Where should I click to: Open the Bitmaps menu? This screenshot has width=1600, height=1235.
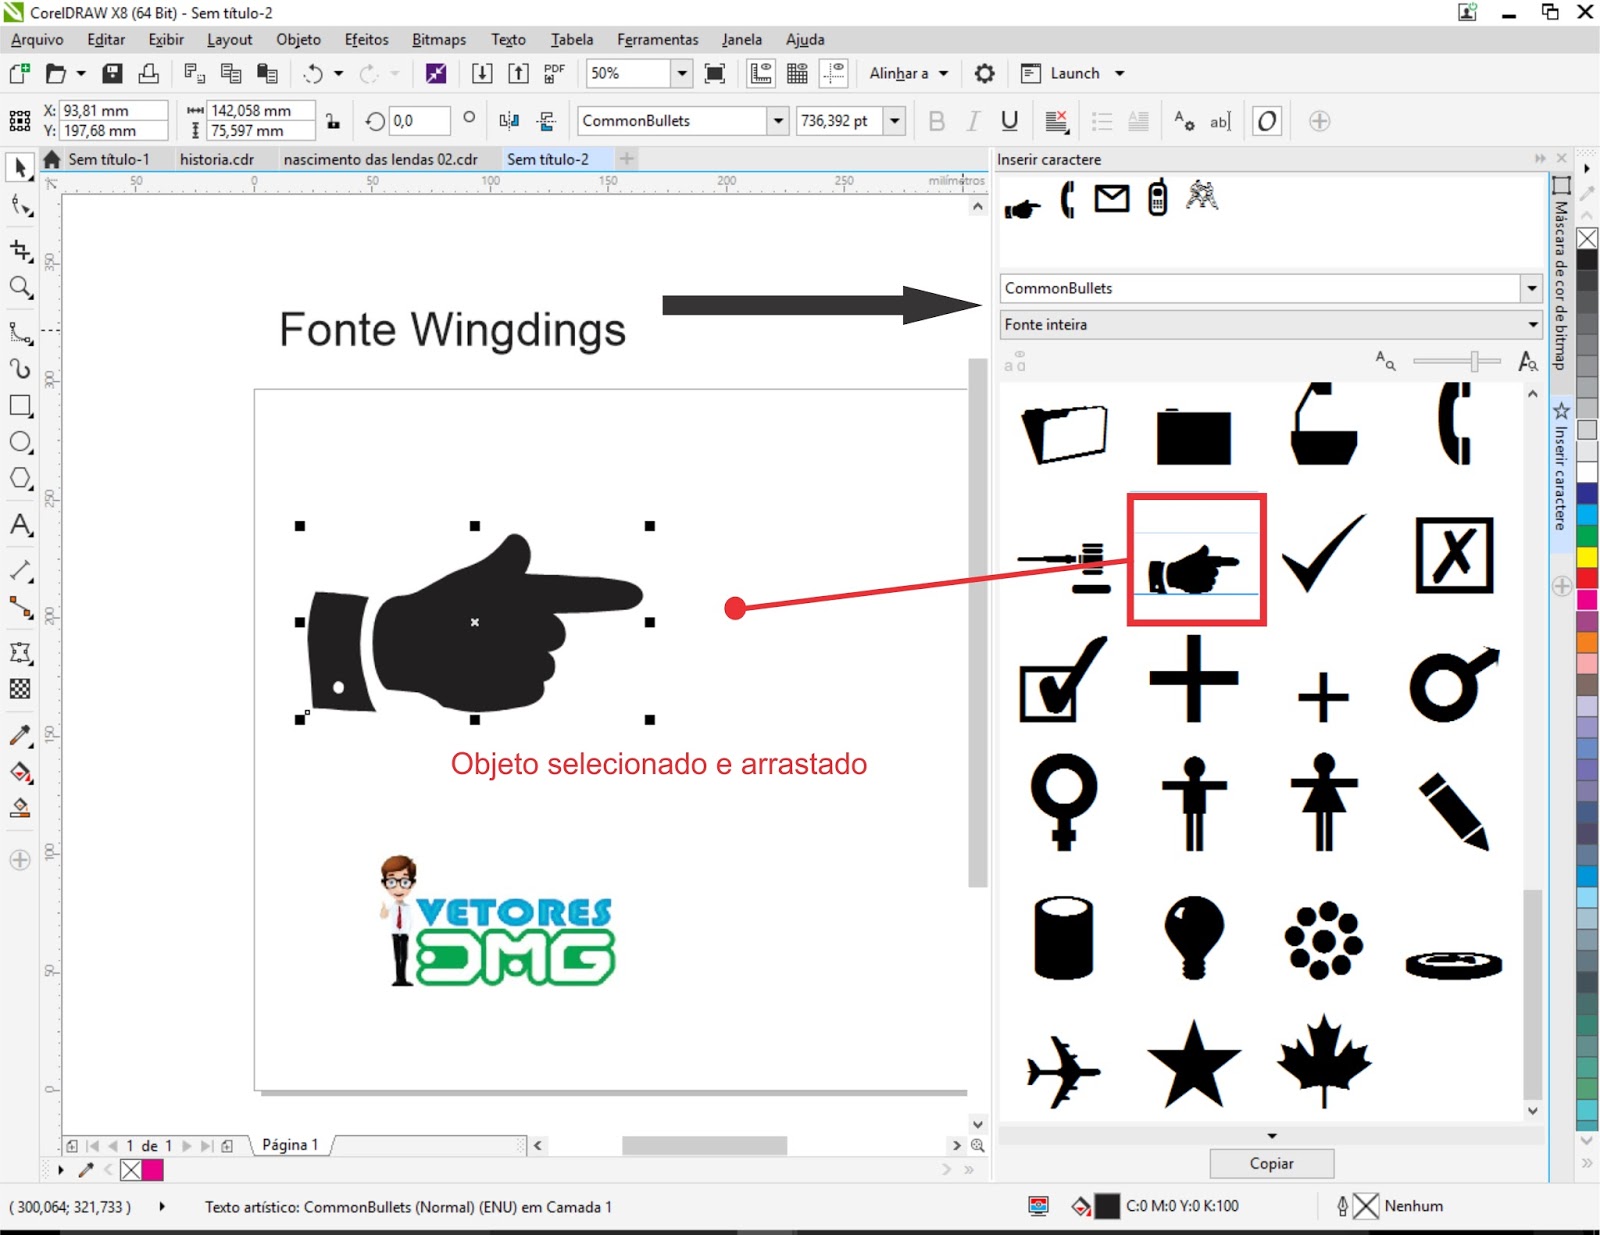(x=438, y=39)
